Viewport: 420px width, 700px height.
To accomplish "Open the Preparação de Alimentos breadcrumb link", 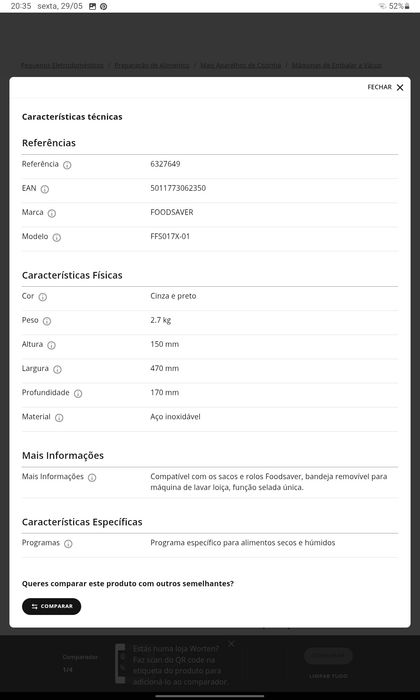I will coord(152,66).
